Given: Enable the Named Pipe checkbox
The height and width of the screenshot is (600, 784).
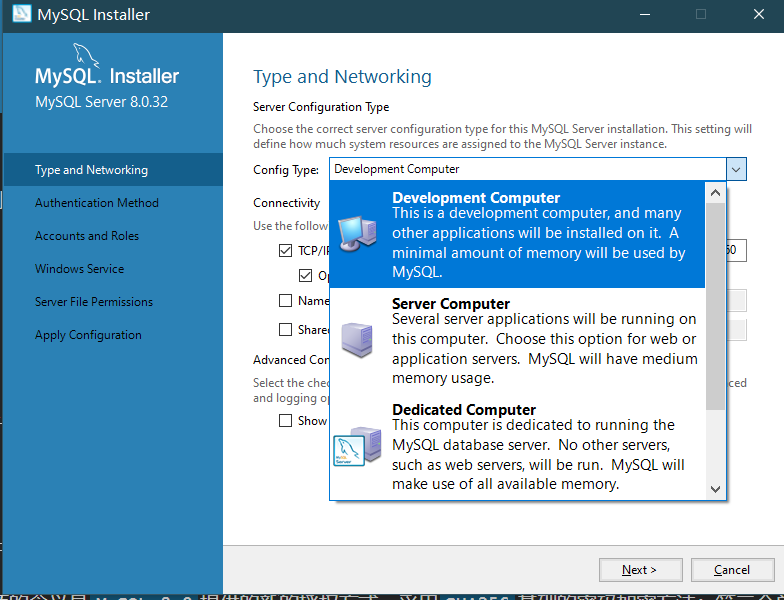Looking at the screenshot, I should [286, 300].
